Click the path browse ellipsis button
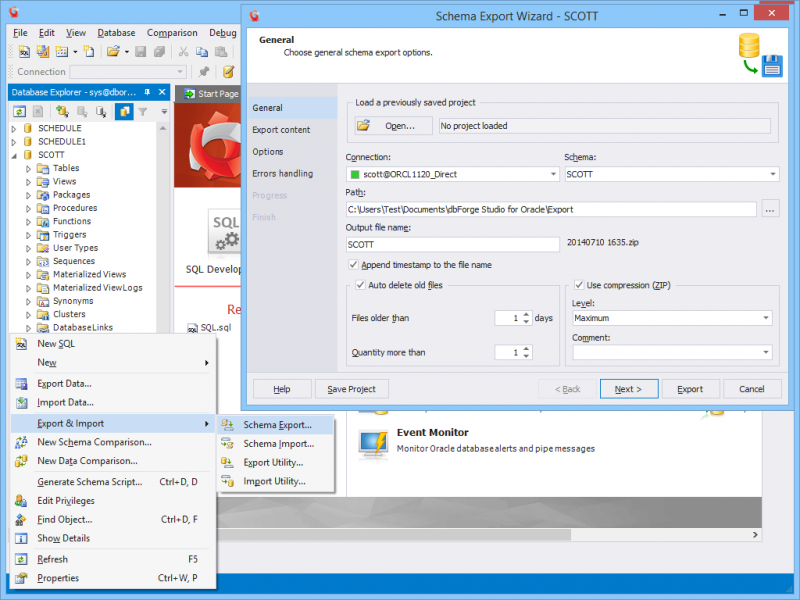Image resolution: width=800 pixels, height=600 pixels. pos(769,209)
